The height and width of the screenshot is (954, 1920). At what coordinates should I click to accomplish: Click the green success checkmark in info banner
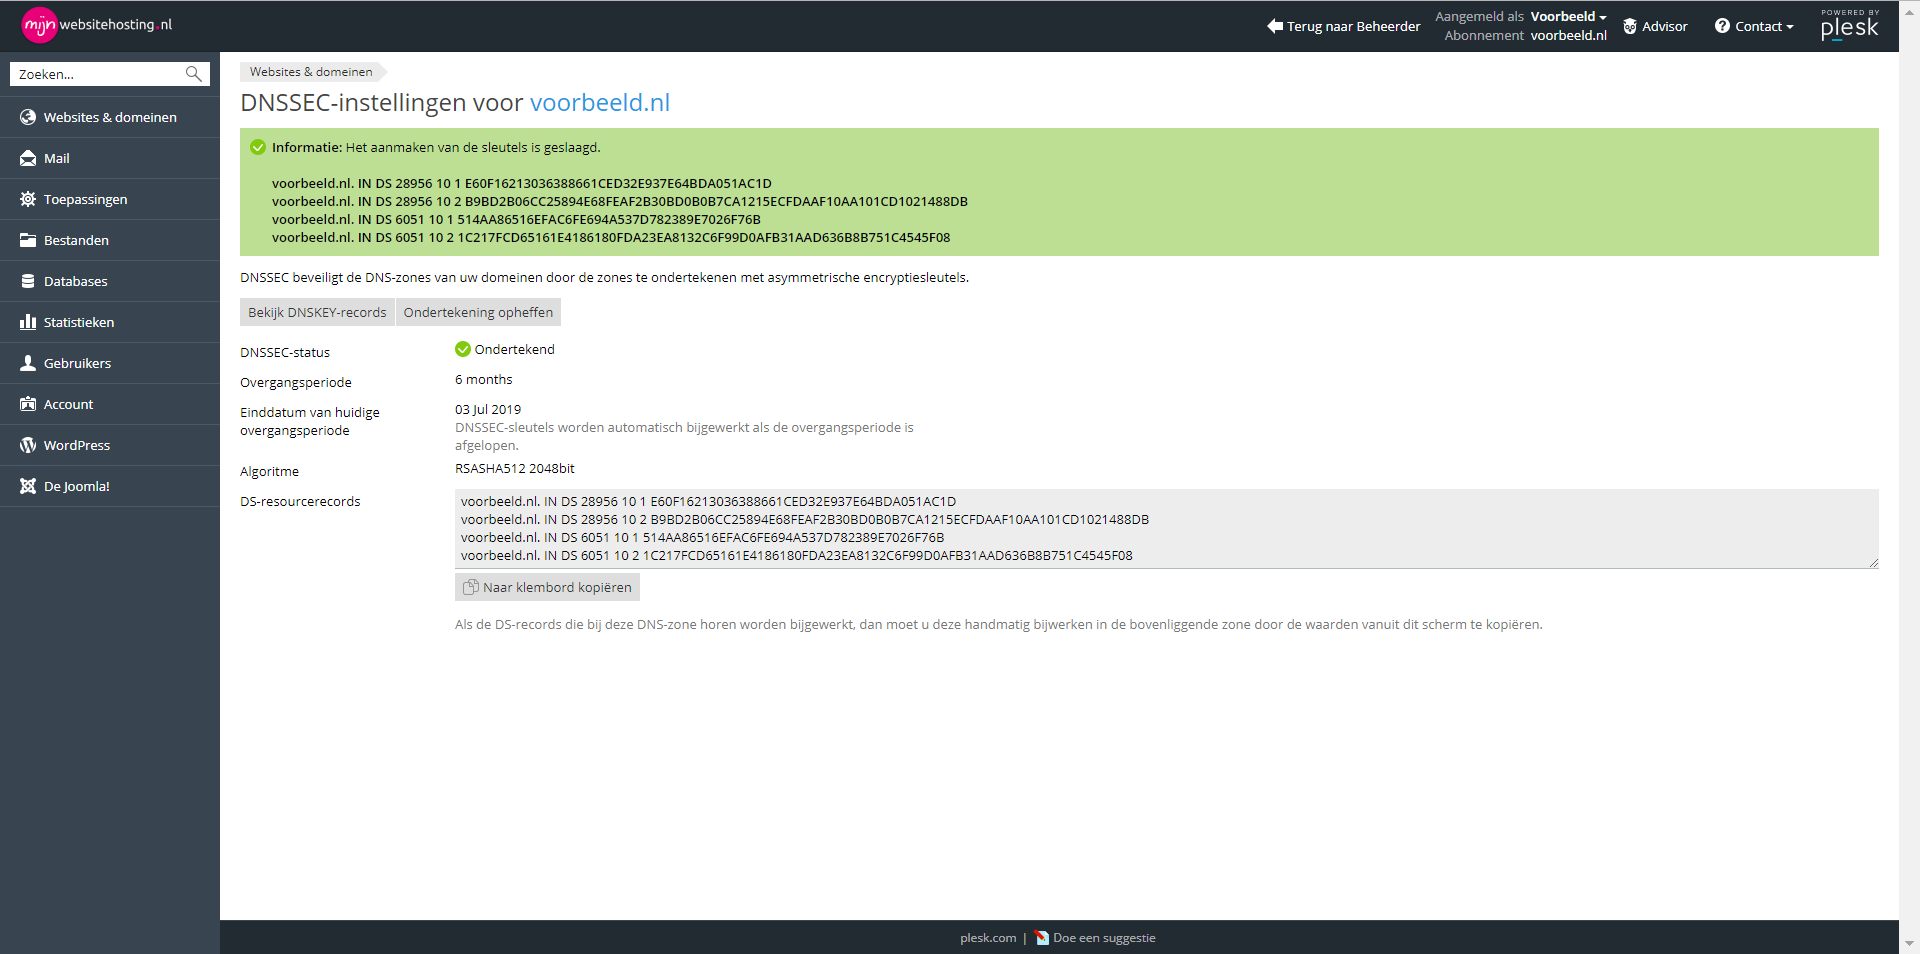coord(258,147)
